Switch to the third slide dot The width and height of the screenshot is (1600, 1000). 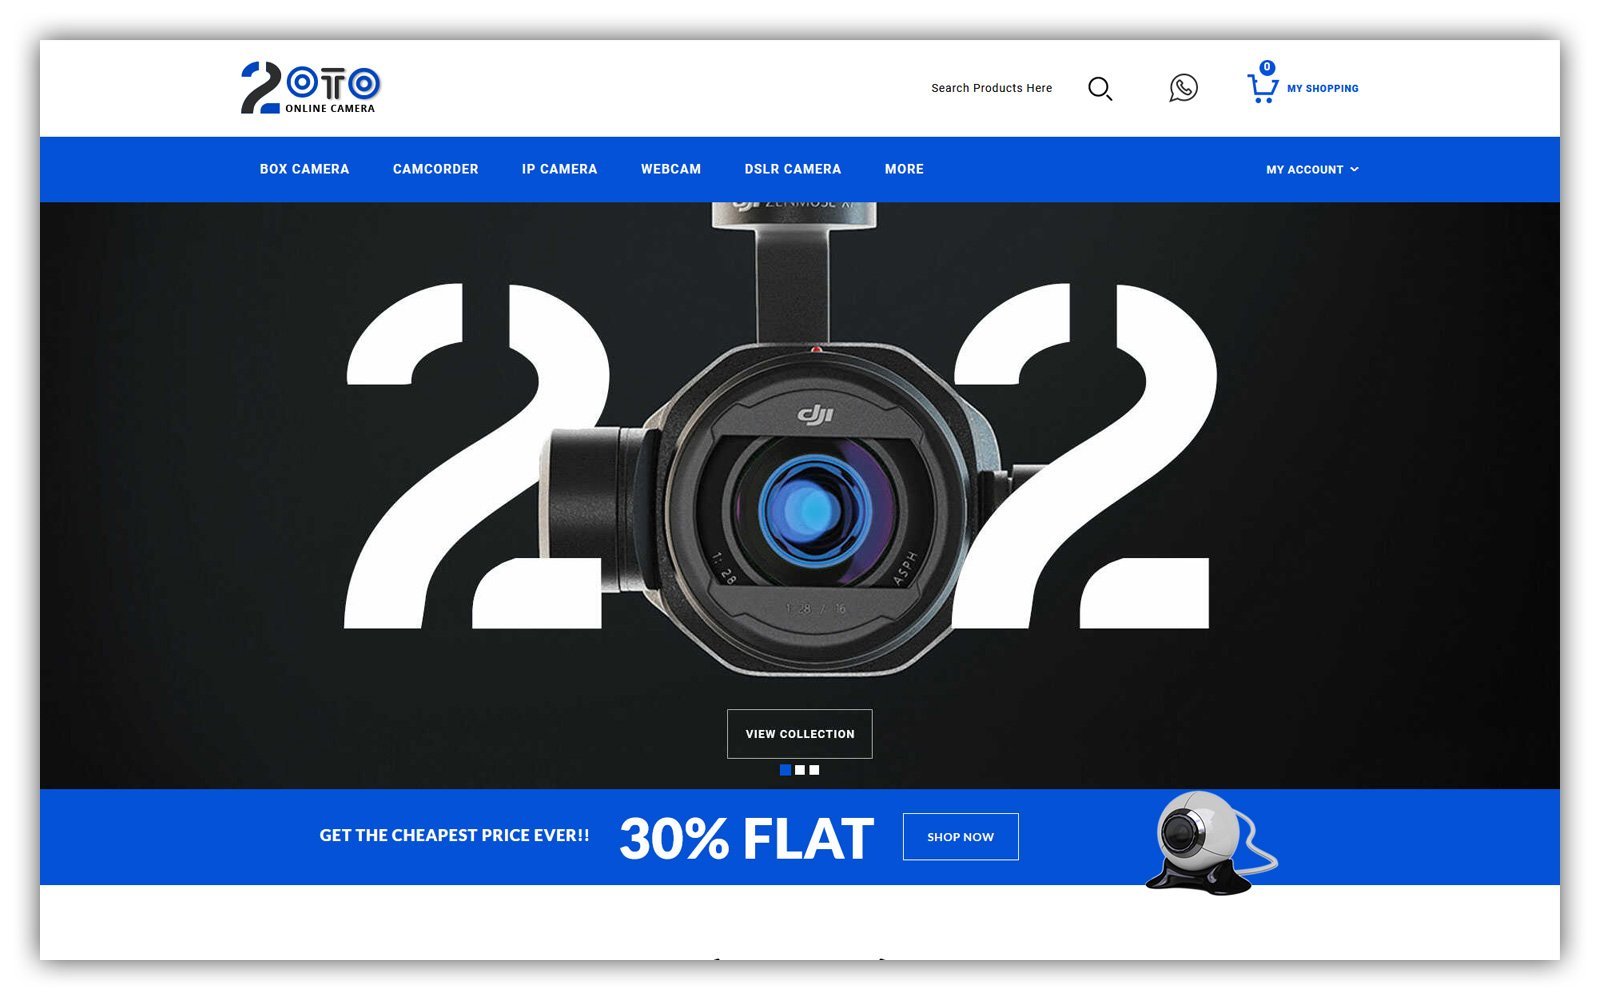(814, 770)
